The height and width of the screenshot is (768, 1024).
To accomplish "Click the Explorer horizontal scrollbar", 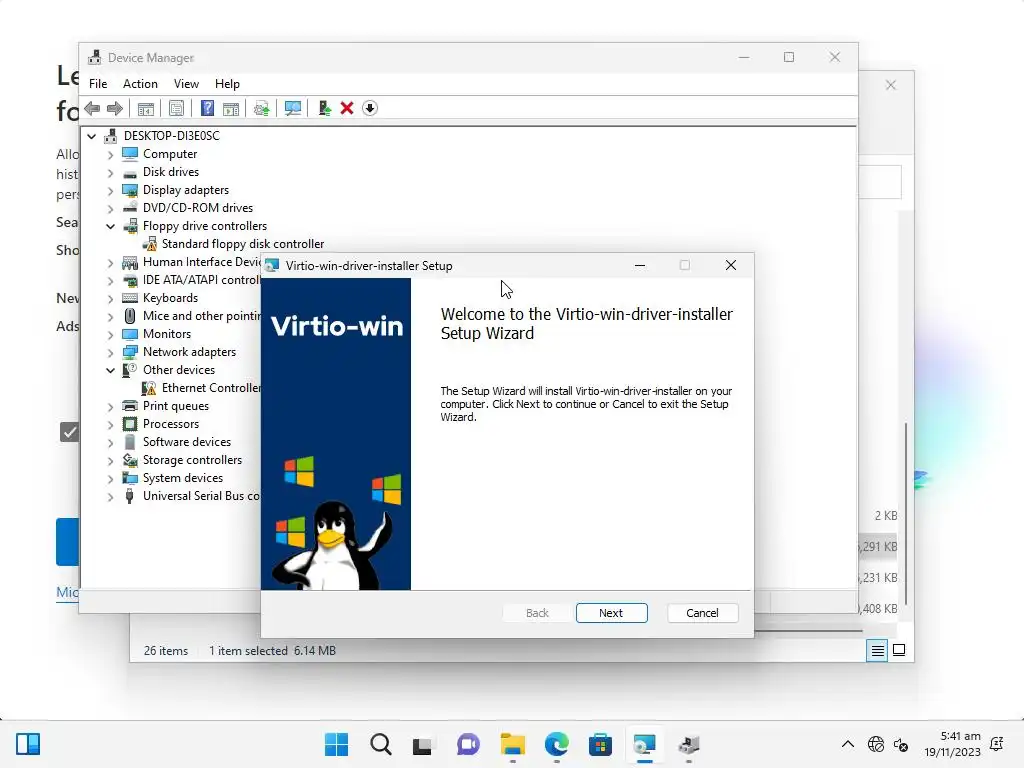I will click(x=808, y=631).
